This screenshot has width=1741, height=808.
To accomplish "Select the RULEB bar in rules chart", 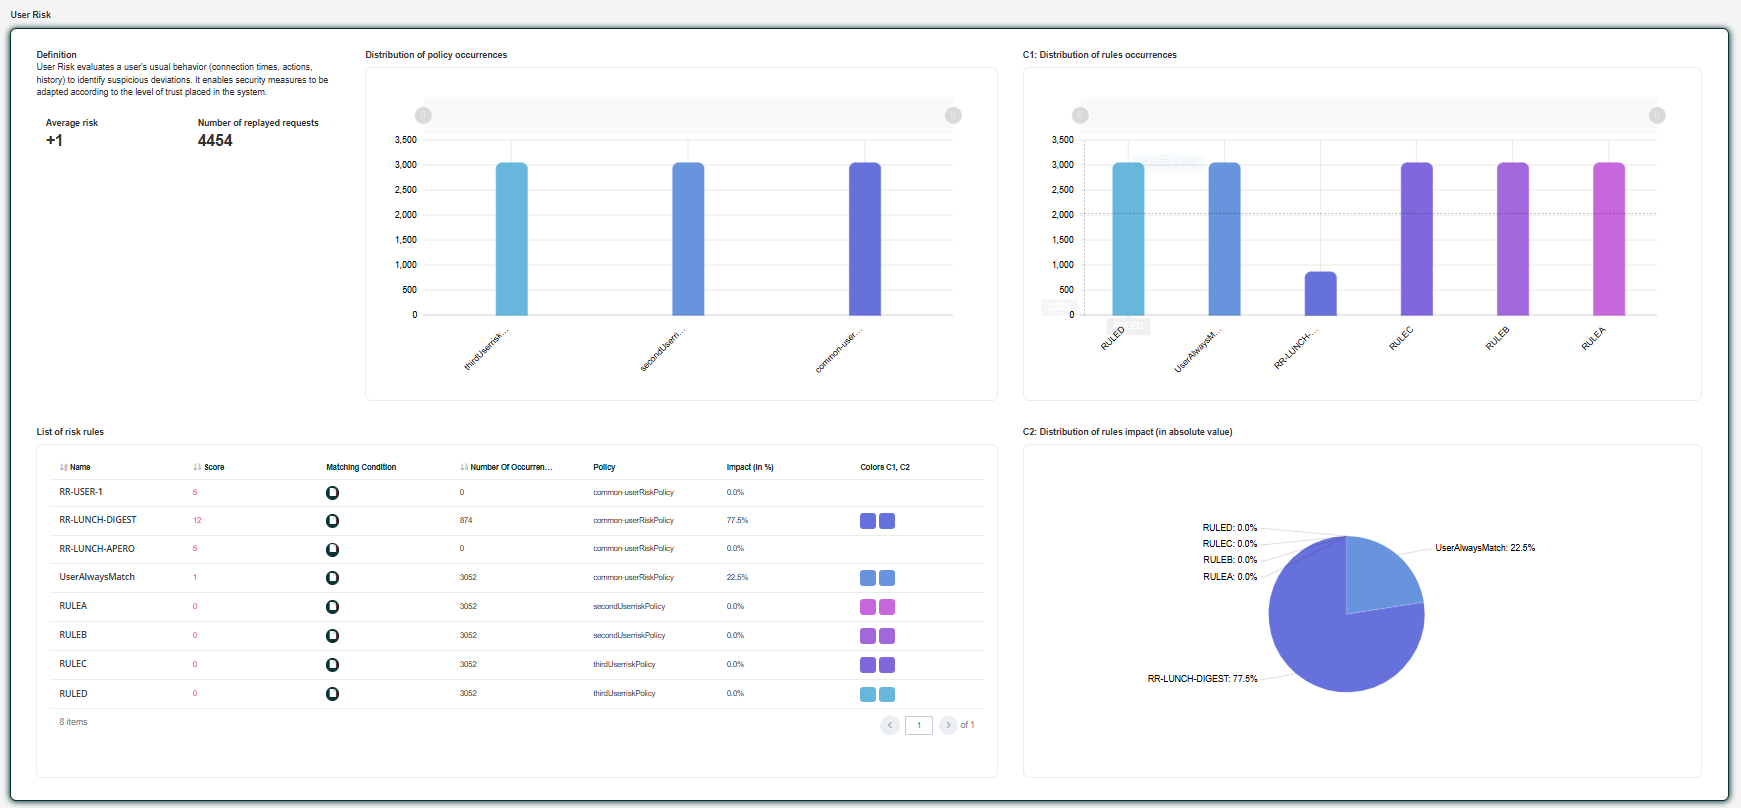I will (1513, 239).
